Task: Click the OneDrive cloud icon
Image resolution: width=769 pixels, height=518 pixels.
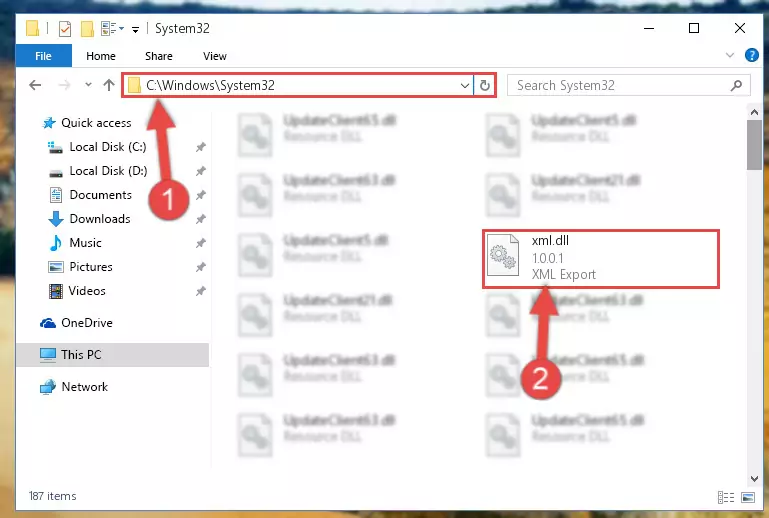Action: pyautogui.click(x=48, y=323)
